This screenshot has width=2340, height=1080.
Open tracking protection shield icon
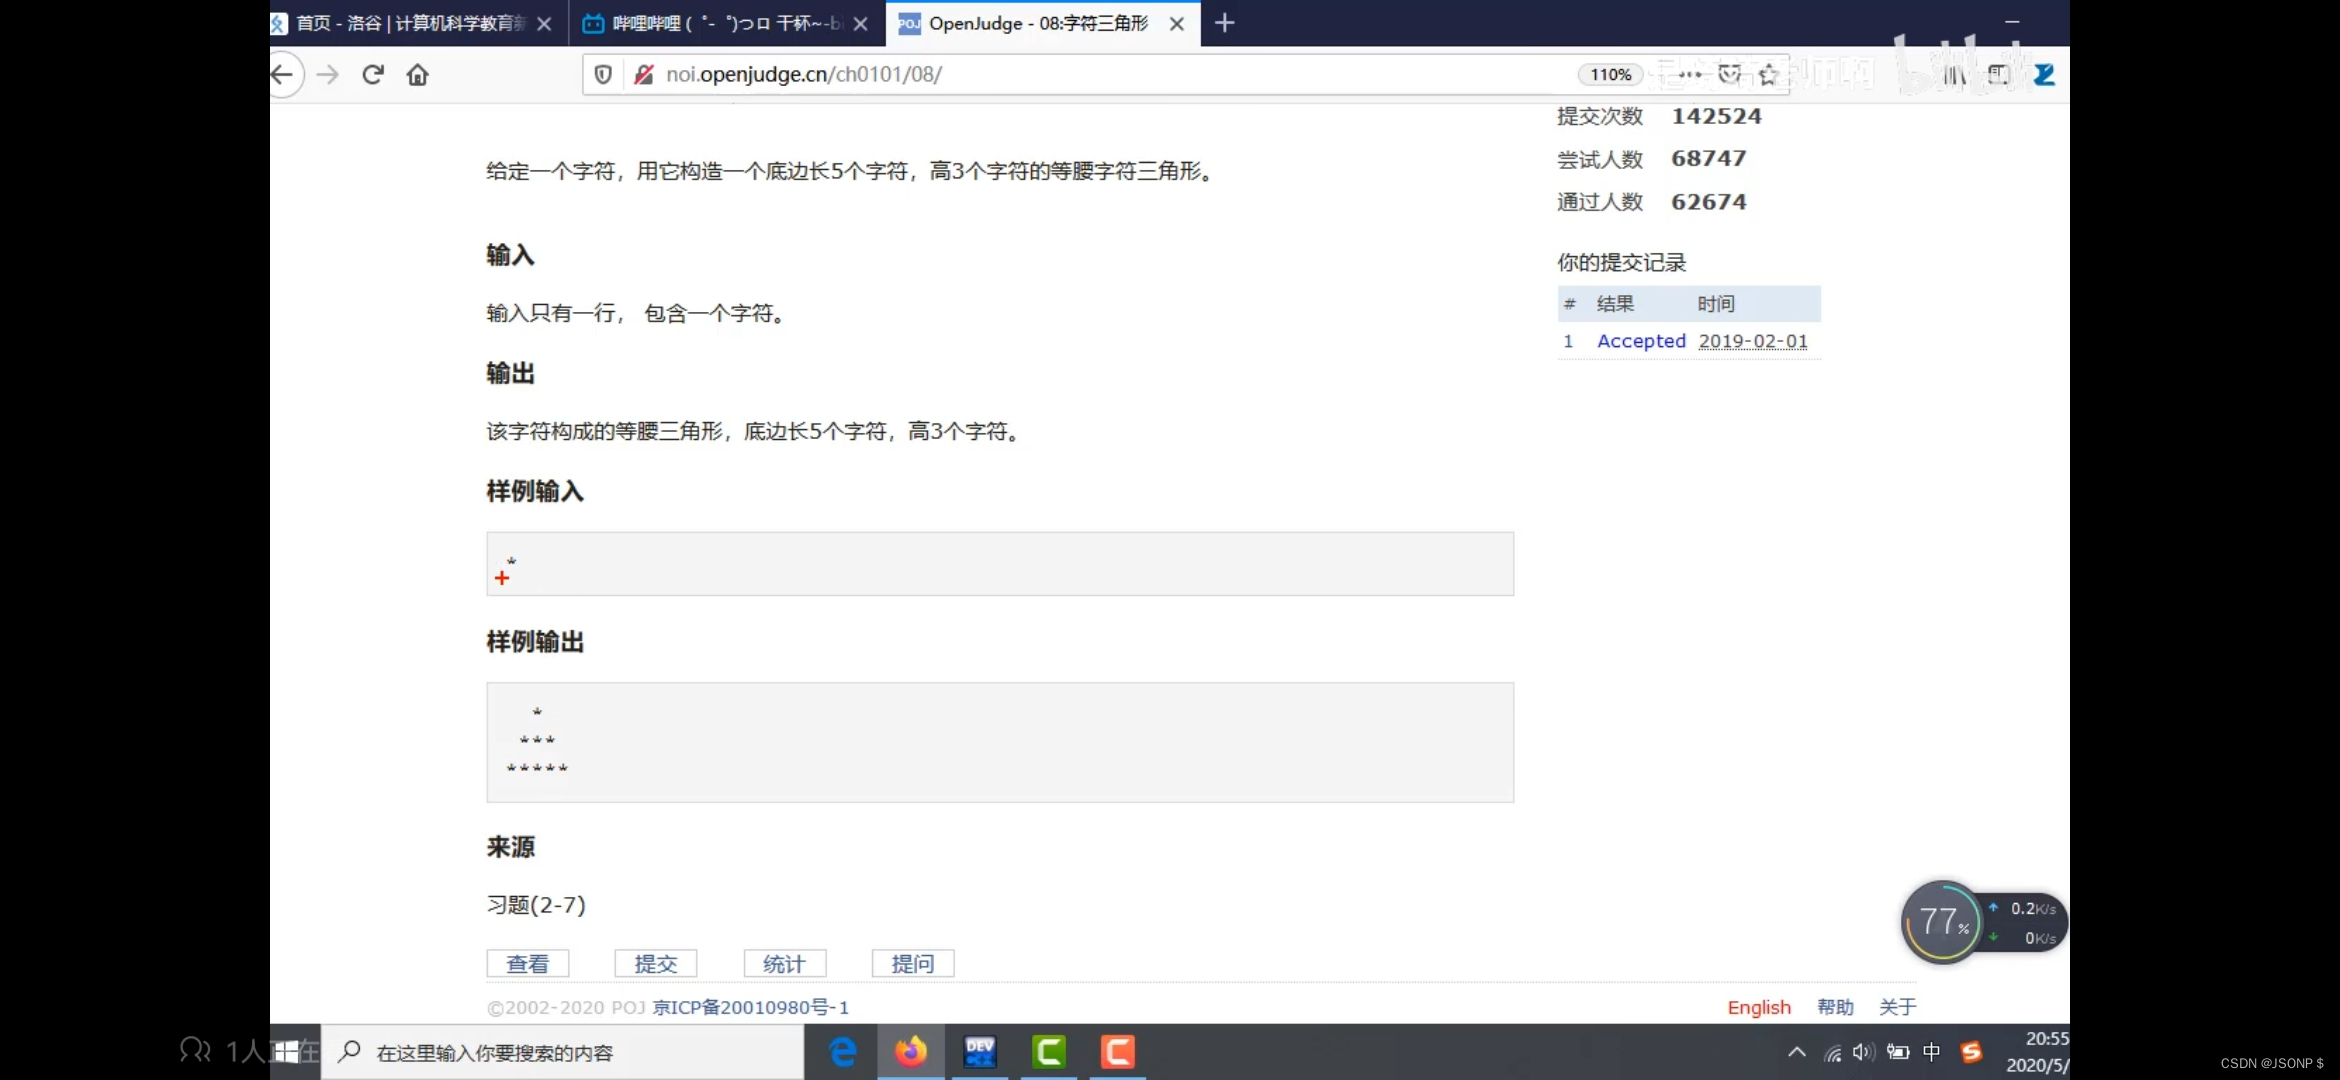[603, 74]
